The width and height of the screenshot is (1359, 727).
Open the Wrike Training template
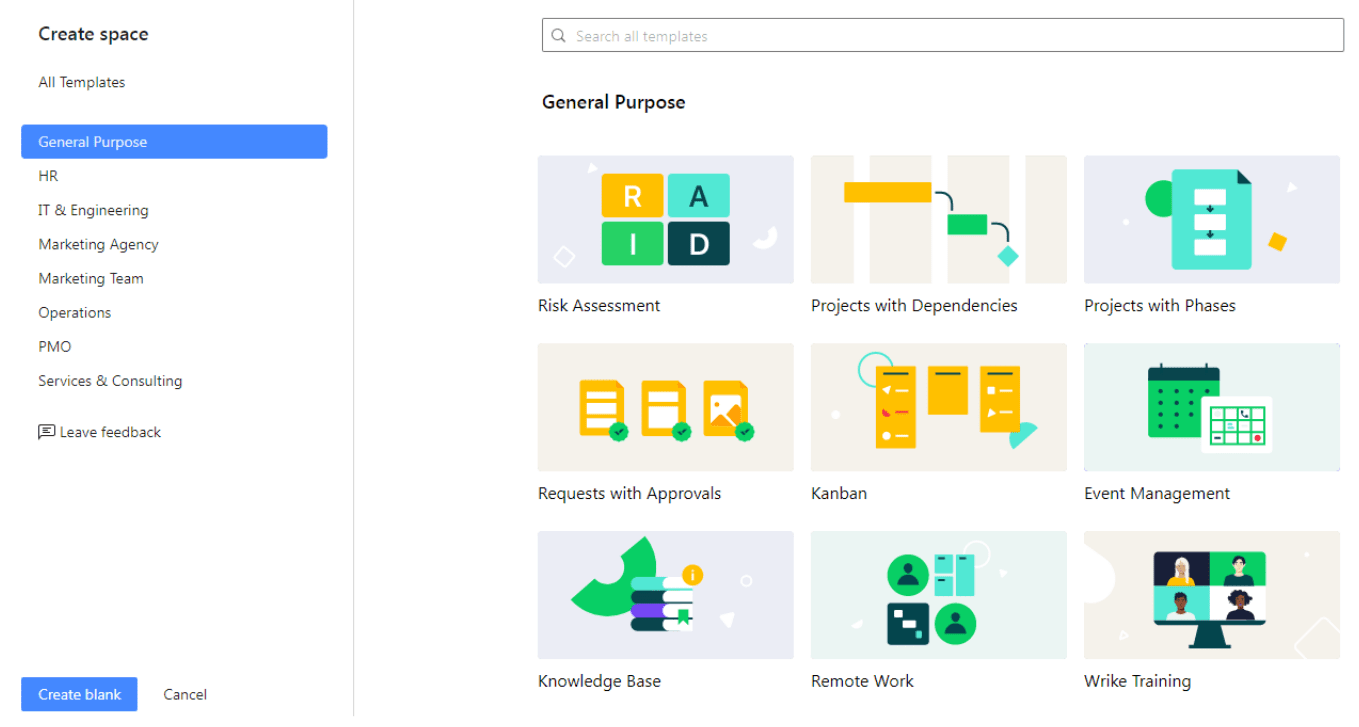tap(1211, 595)
